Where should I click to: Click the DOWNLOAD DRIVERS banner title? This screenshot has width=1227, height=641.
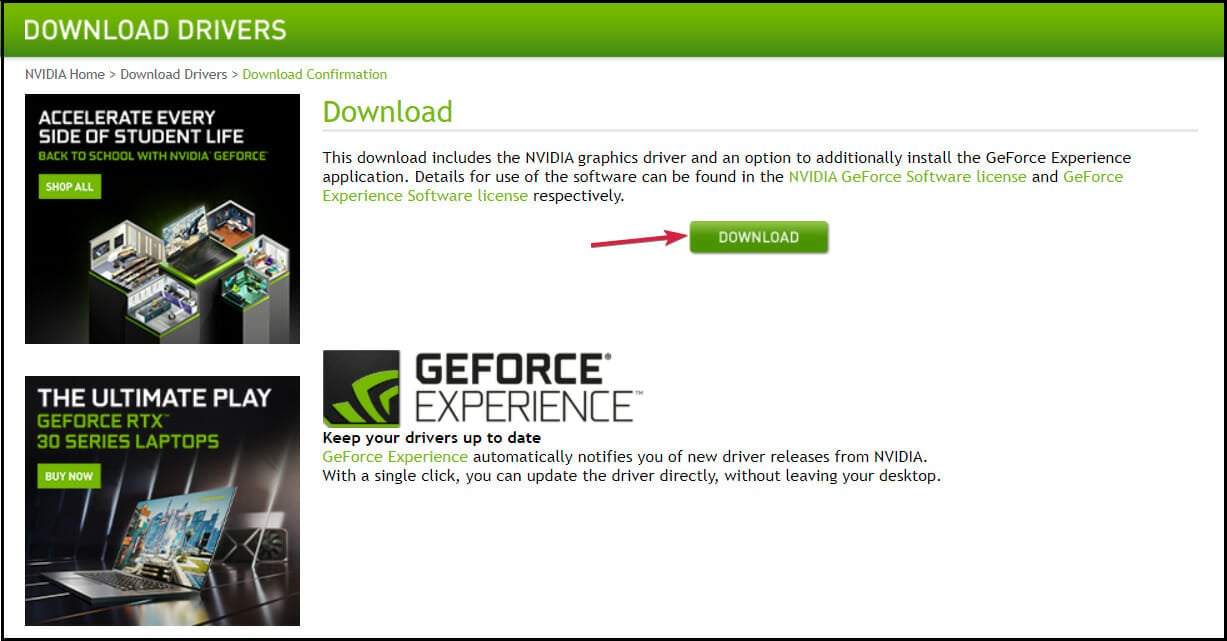click(x=155, y=30)
